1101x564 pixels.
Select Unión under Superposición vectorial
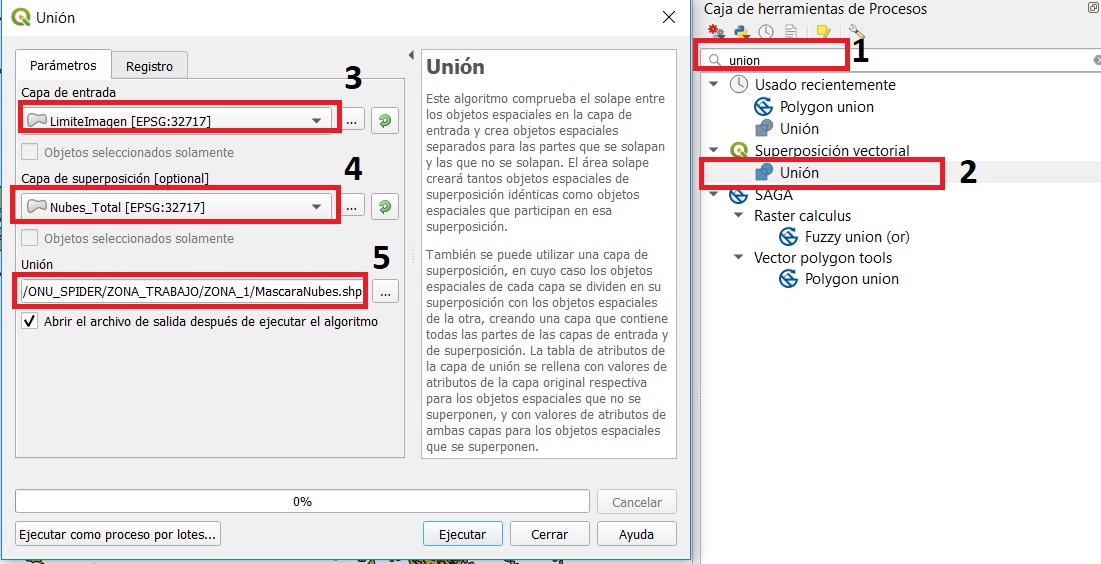(799, 173)
